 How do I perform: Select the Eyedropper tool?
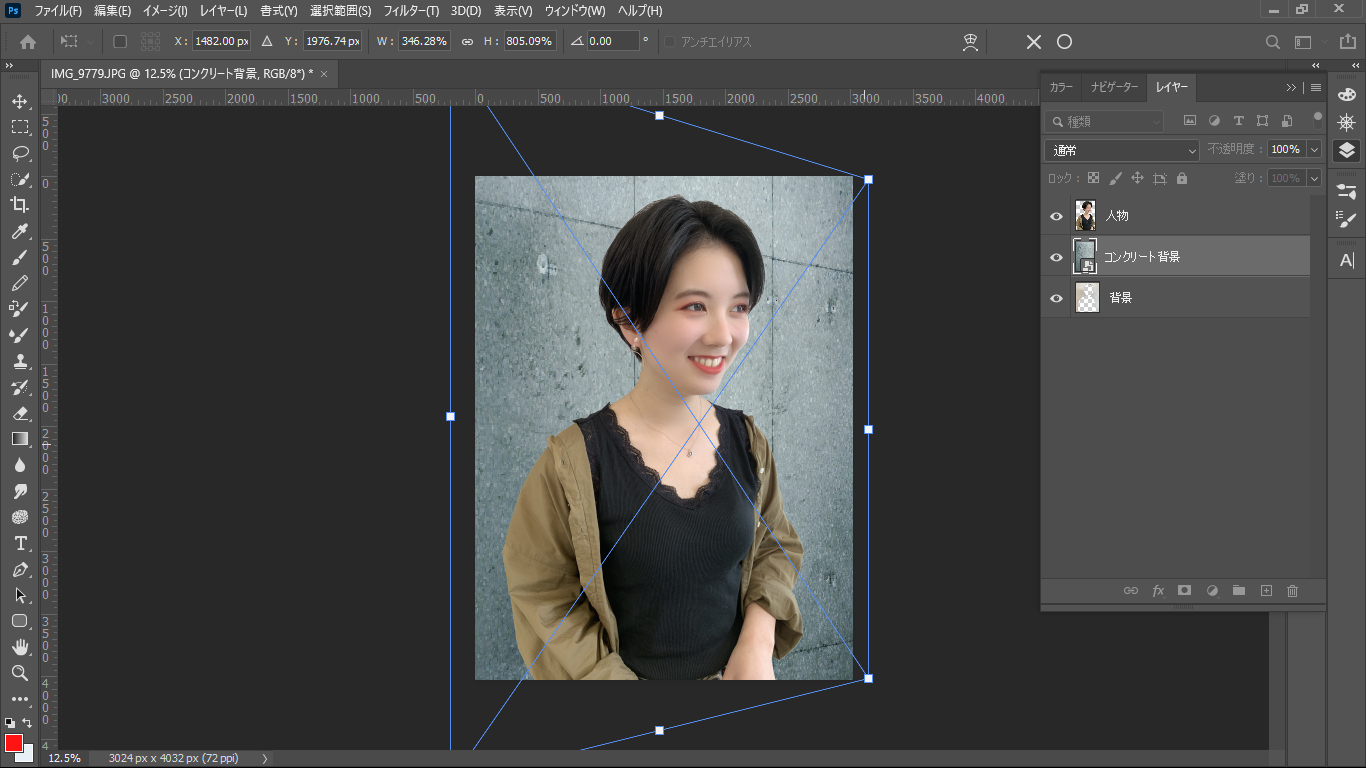(19, 231)
